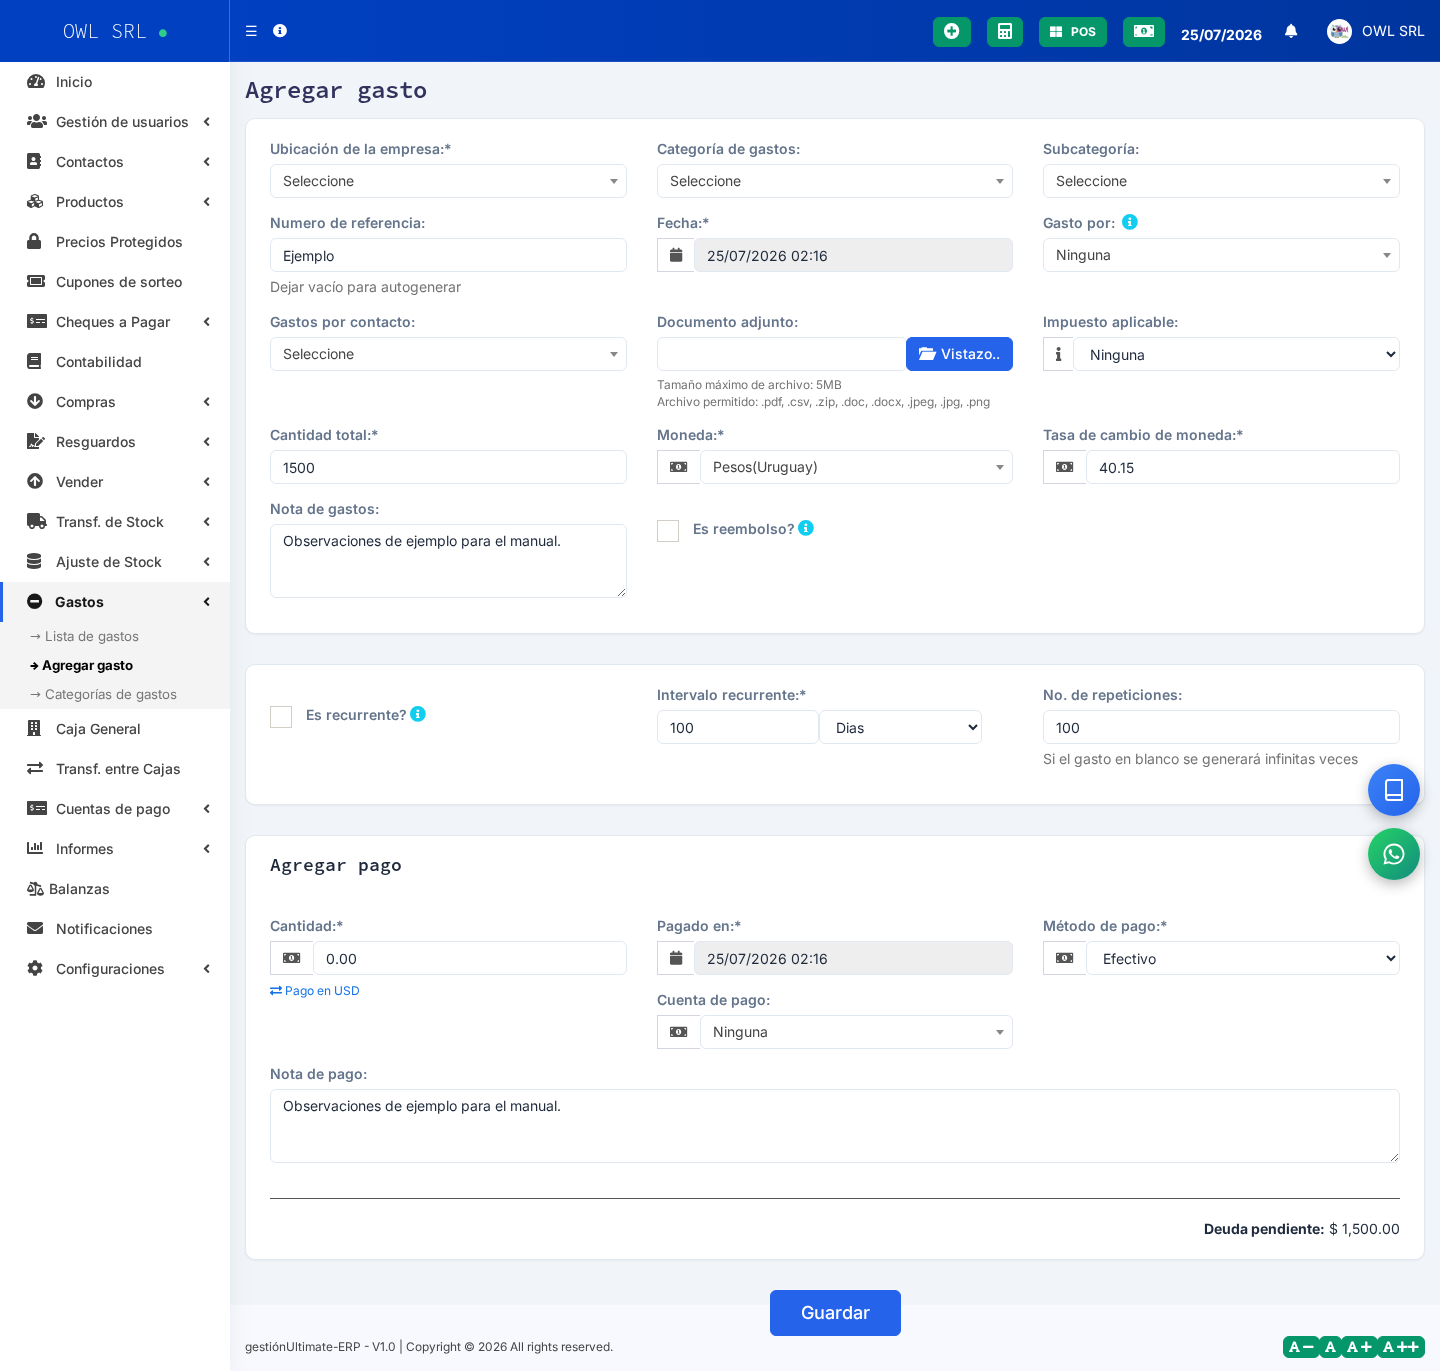This screenshot has height=1371, width=1440.
Task: Click Cuenta de pago money icon
Action: coord(679,1032)
